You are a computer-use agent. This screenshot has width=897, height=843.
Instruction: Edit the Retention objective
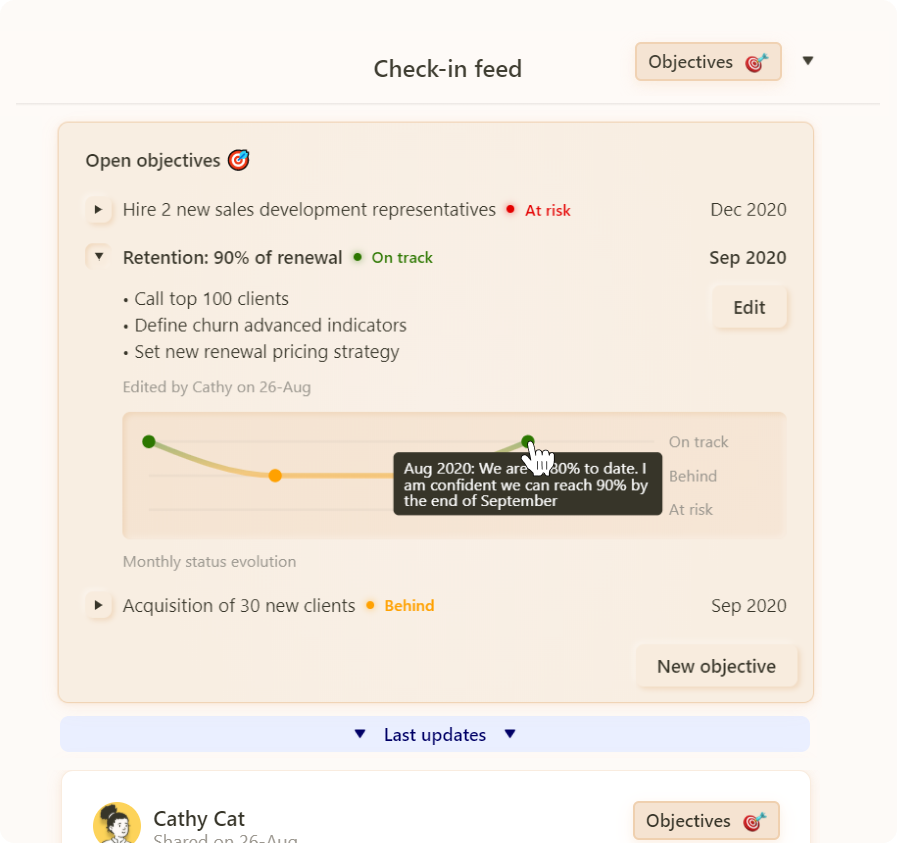tap(749, 308)
